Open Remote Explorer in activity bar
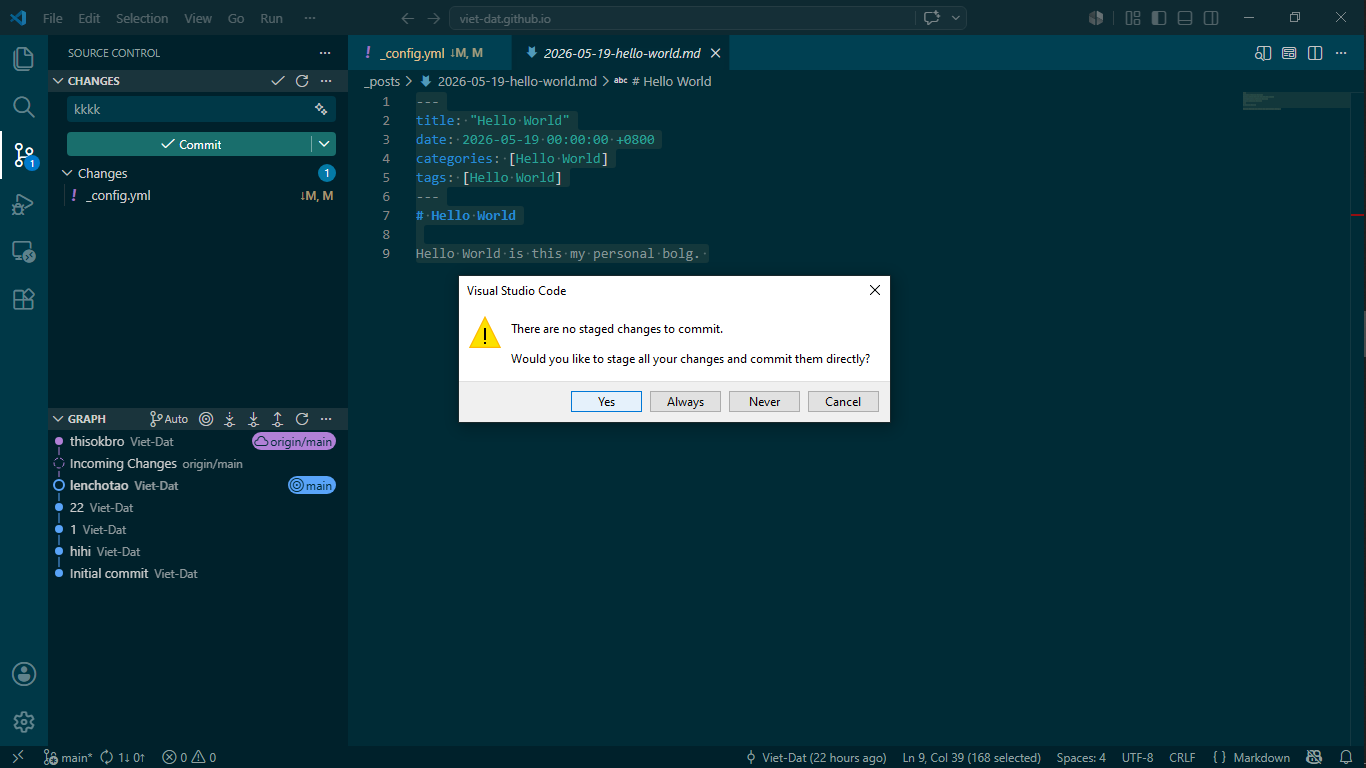 click(23, 251)
